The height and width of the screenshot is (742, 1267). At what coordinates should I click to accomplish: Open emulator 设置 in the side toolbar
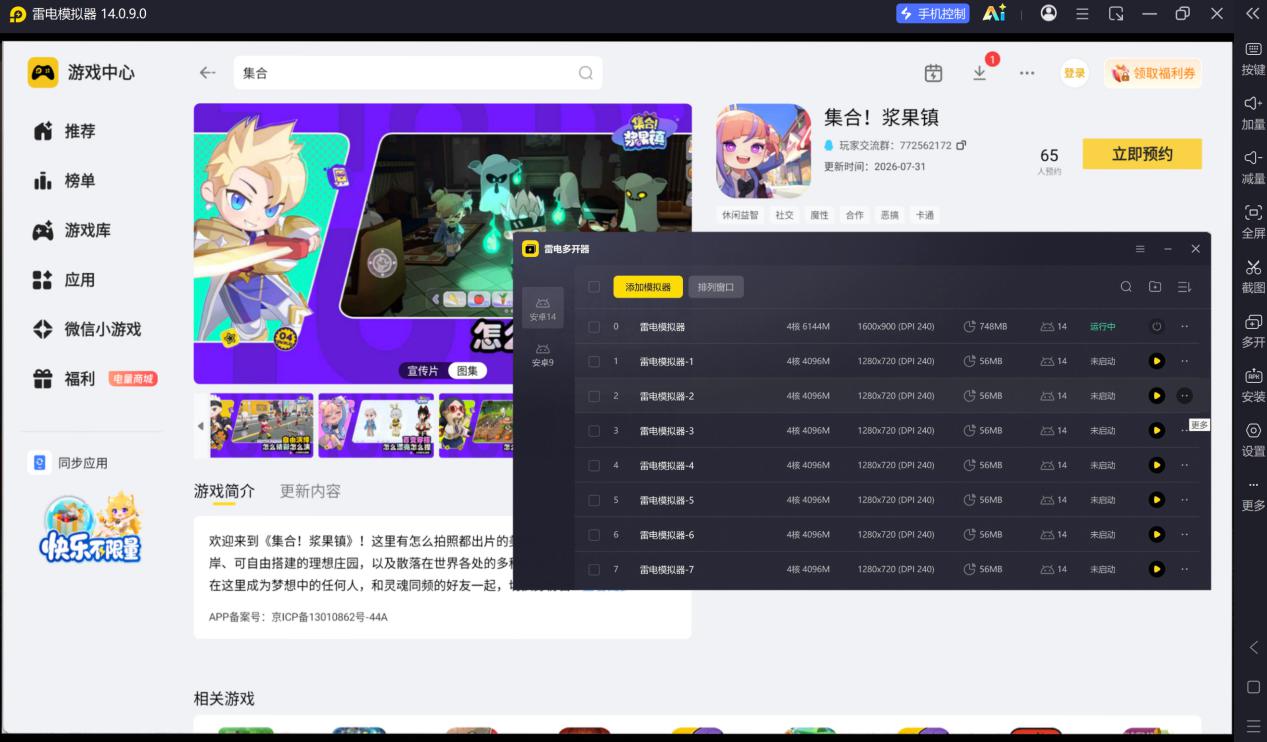[x=1253, y=439]
